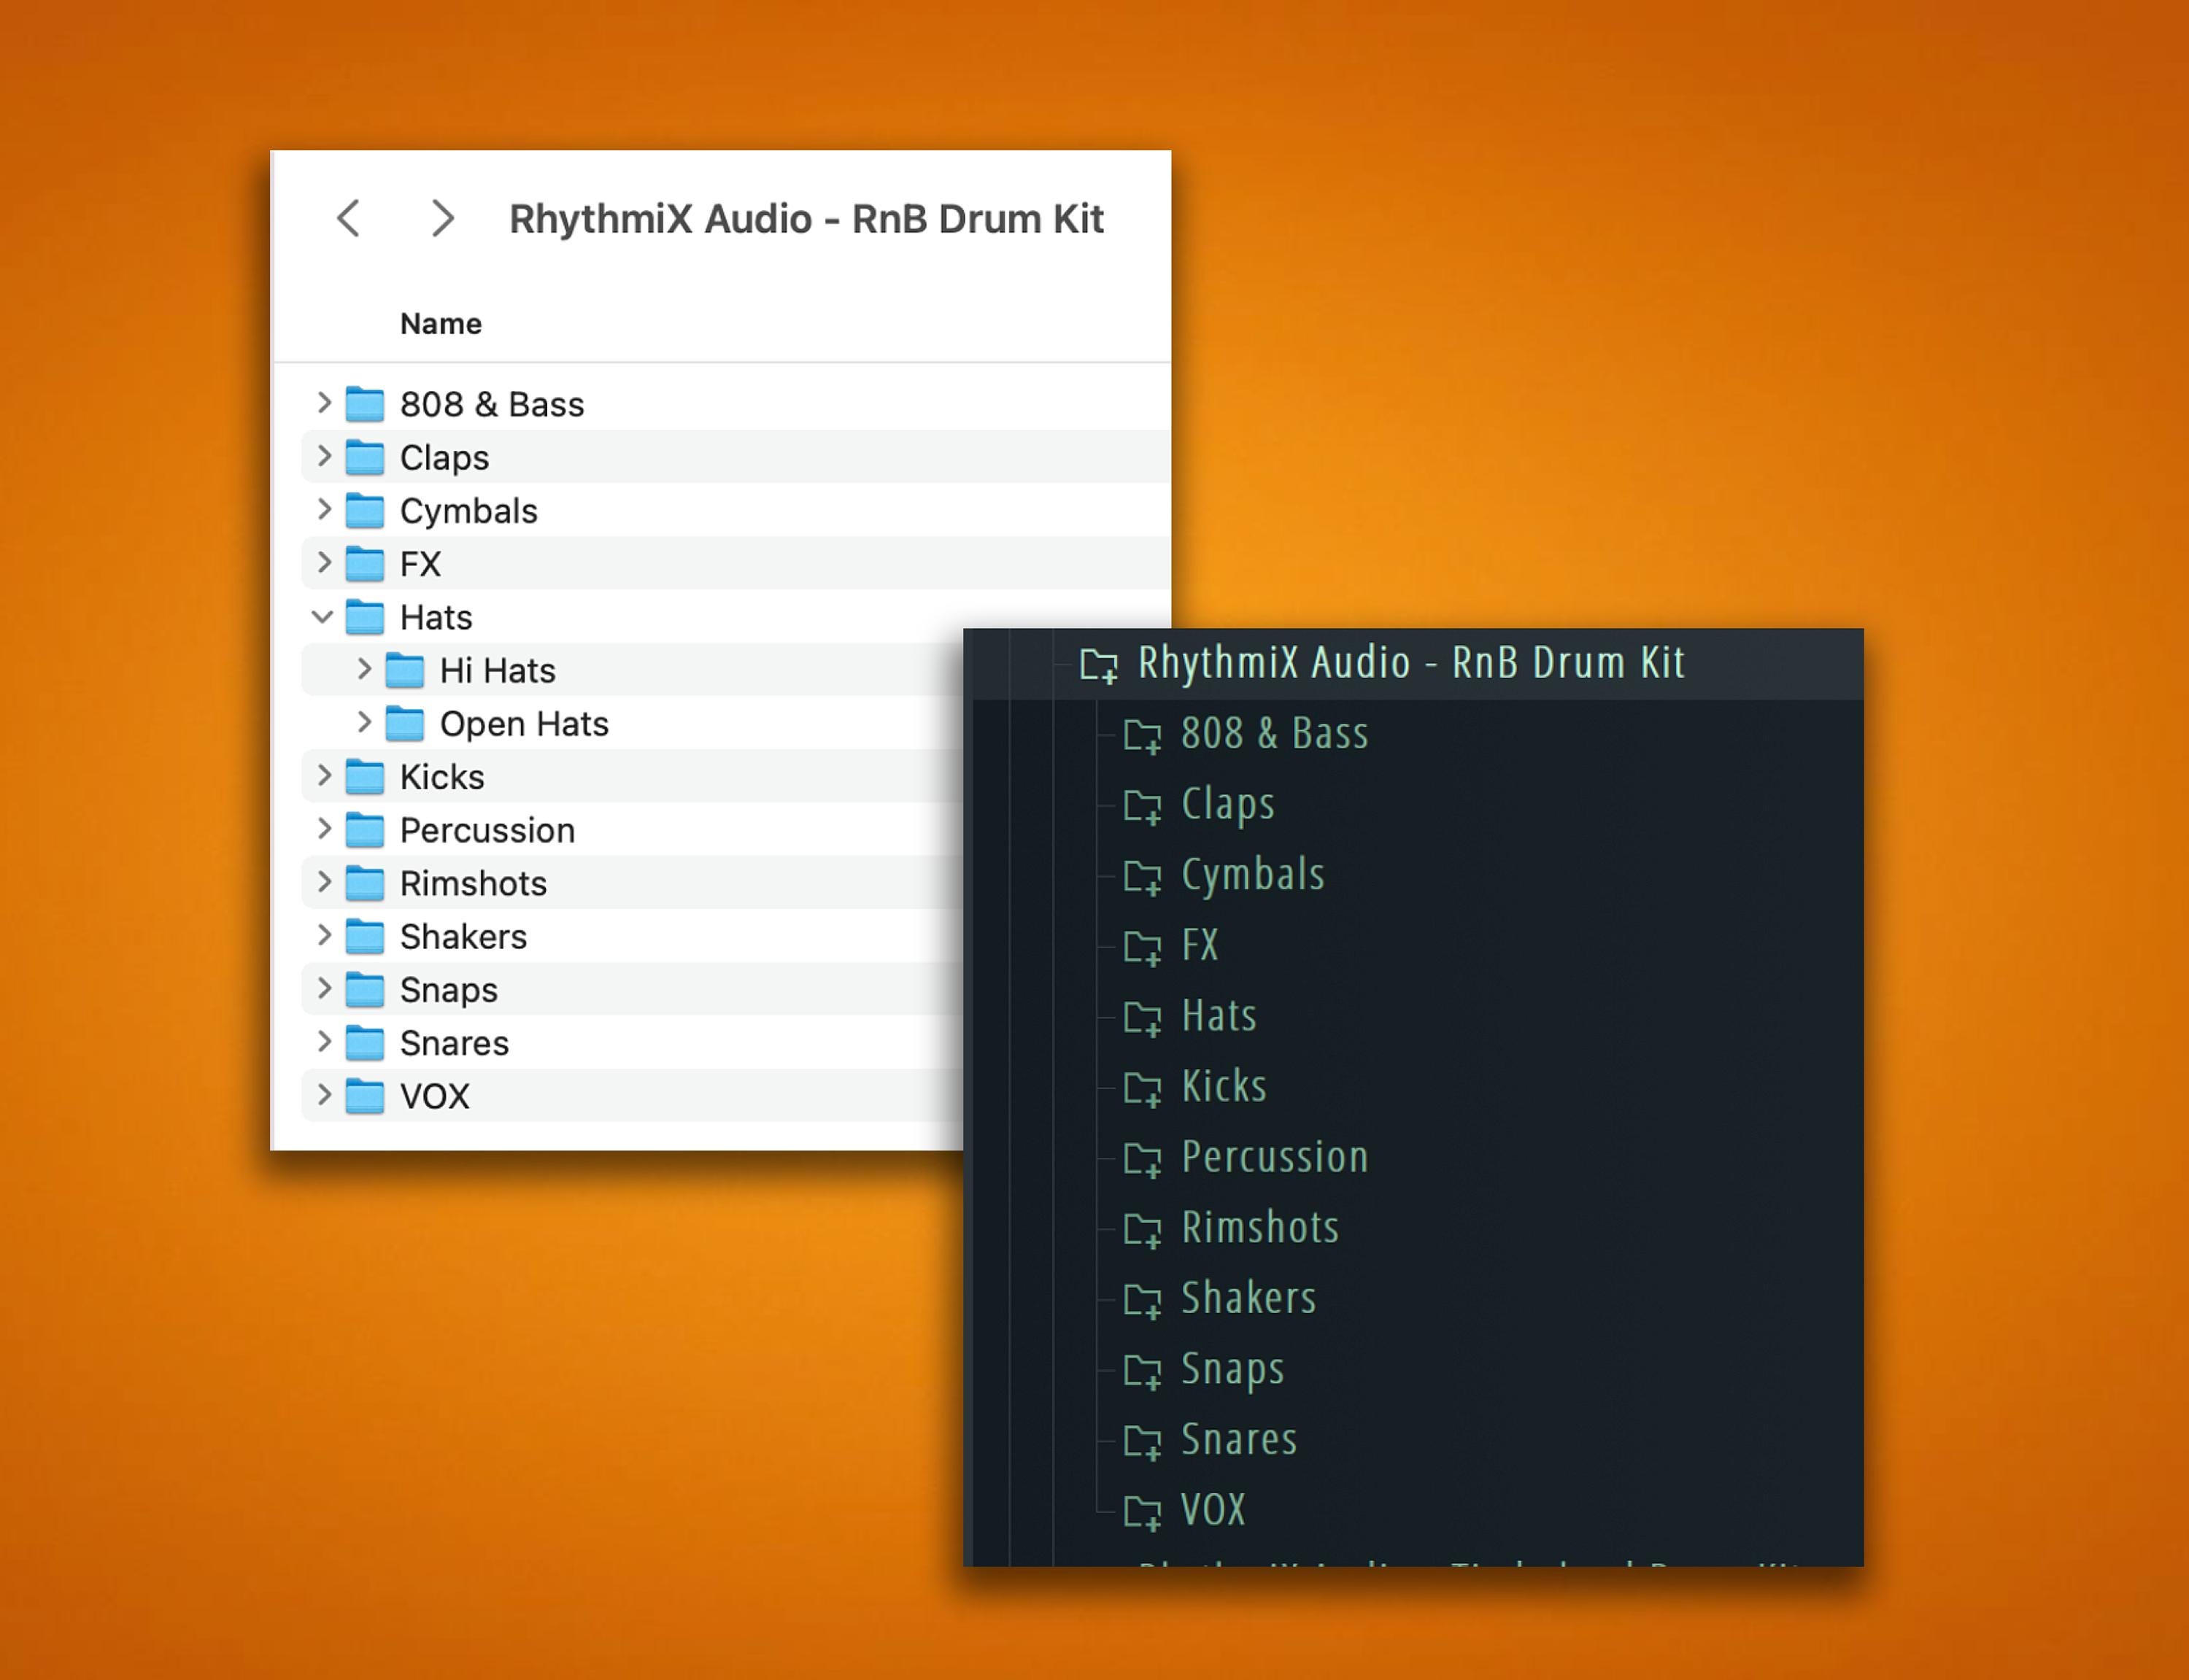
Task: Expand the Snaps folder chevron in Finder
Action: (x=324, y=988)
